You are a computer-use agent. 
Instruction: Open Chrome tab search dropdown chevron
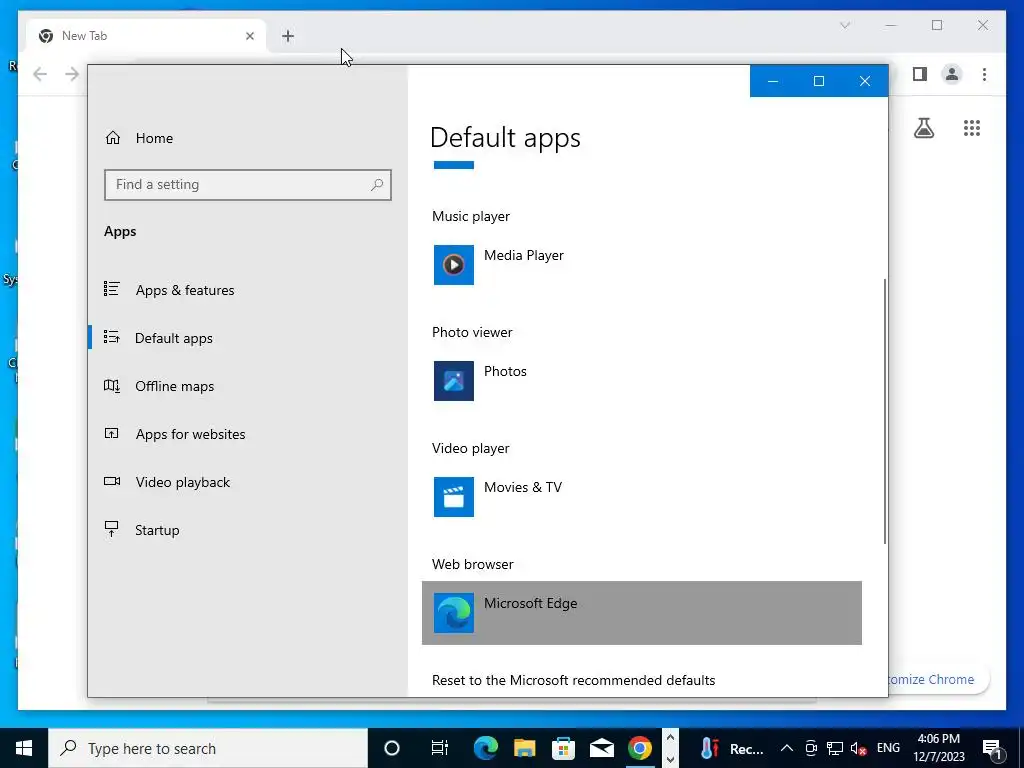(844, 25)
